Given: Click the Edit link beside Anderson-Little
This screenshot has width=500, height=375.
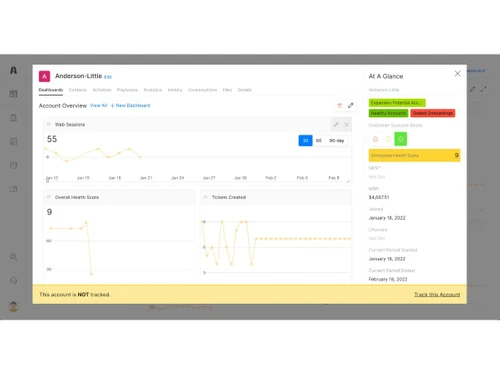Looking at the screenshot, I should (108, 77).
